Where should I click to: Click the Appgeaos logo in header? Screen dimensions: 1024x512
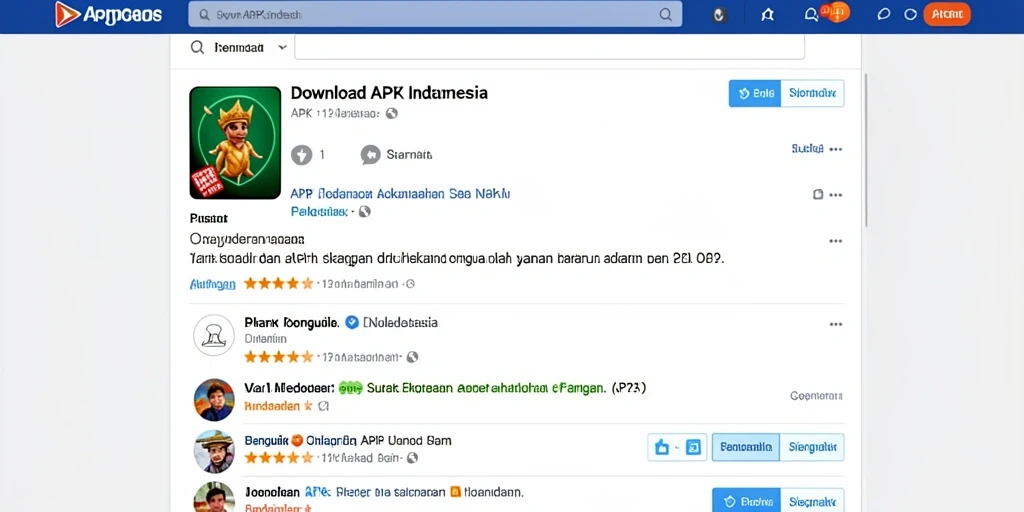pos(108,14)
